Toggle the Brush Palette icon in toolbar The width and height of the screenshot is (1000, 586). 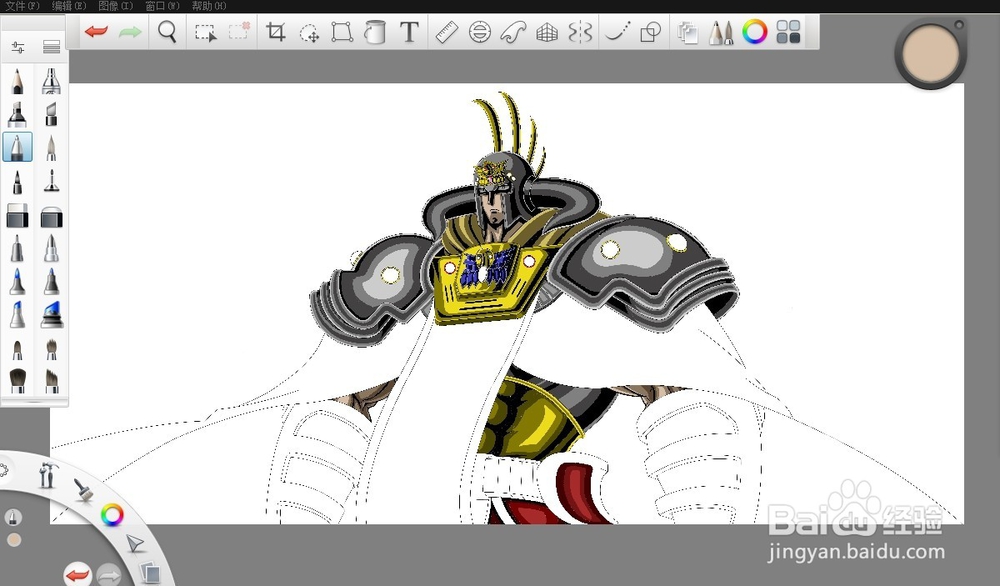pyautogui.click(x=721, y=32)
